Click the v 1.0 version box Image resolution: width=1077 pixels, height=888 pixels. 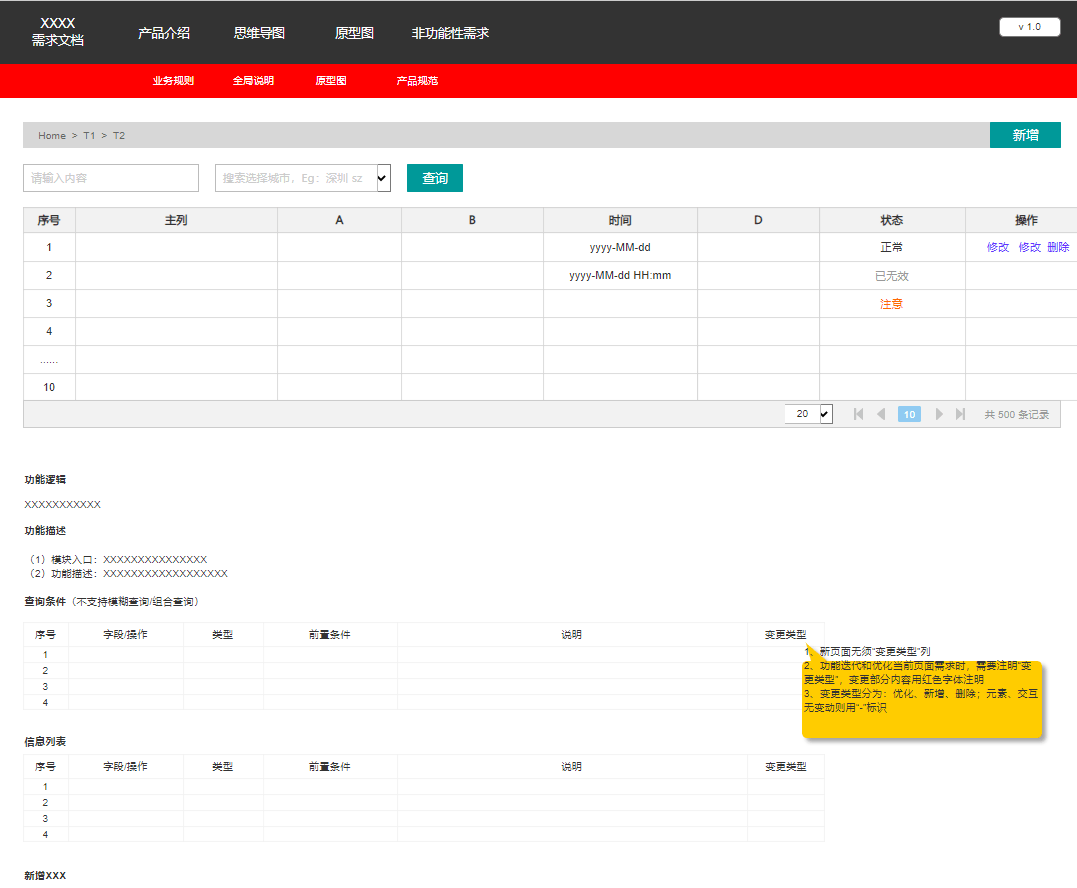point(1030,27)
